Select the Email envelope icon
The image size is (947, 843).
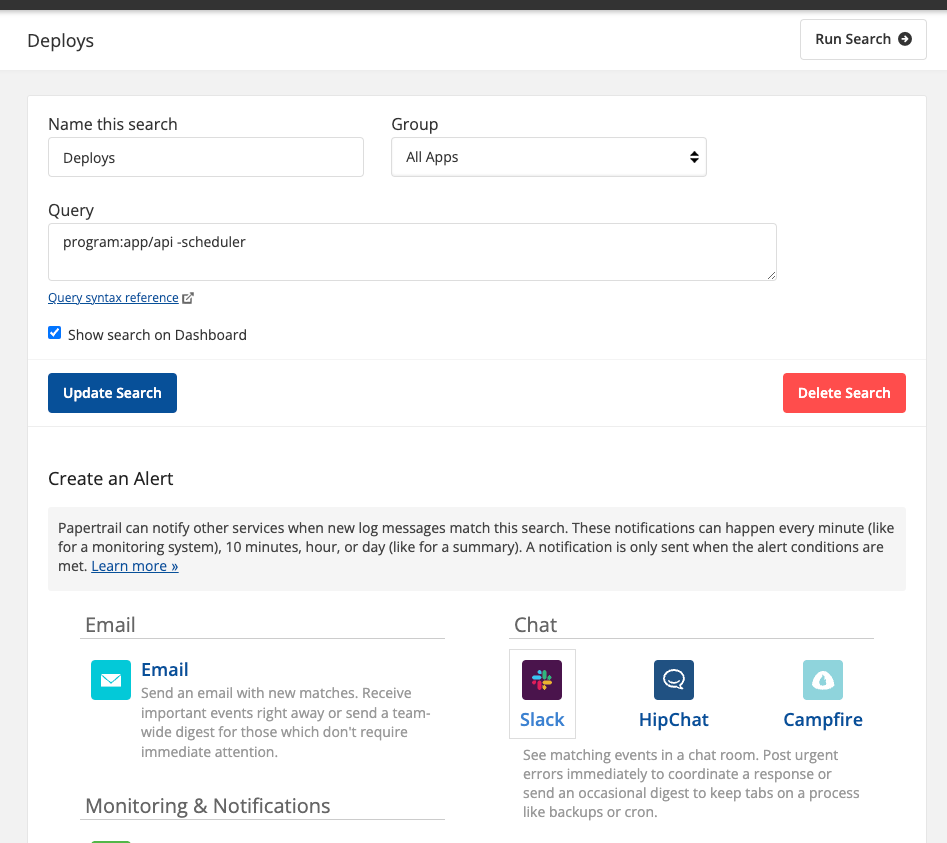[111, 680]
